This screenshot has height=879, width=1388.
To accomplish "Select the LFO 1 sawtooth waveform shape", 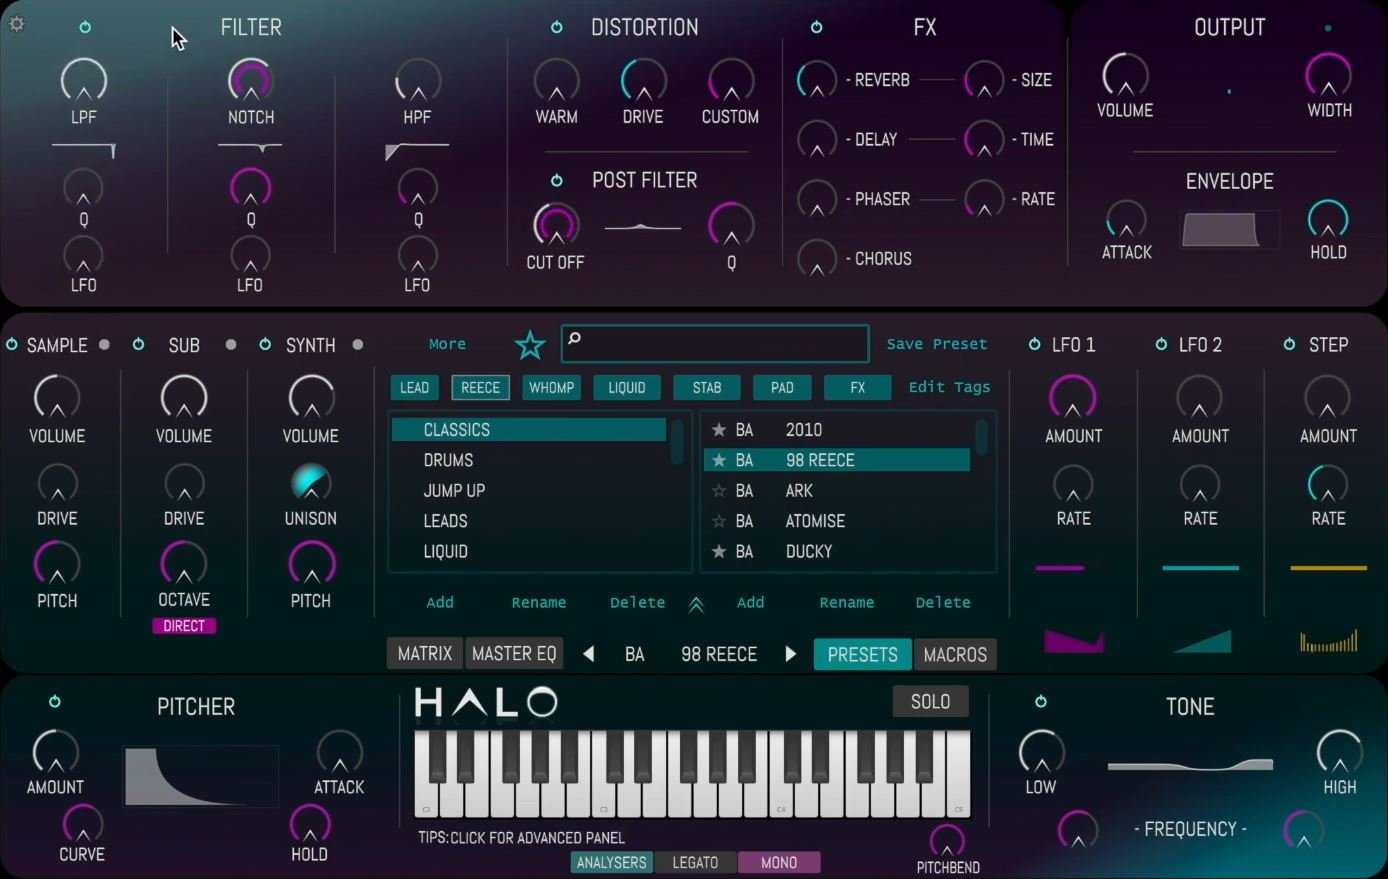I will pos(1073,640).
